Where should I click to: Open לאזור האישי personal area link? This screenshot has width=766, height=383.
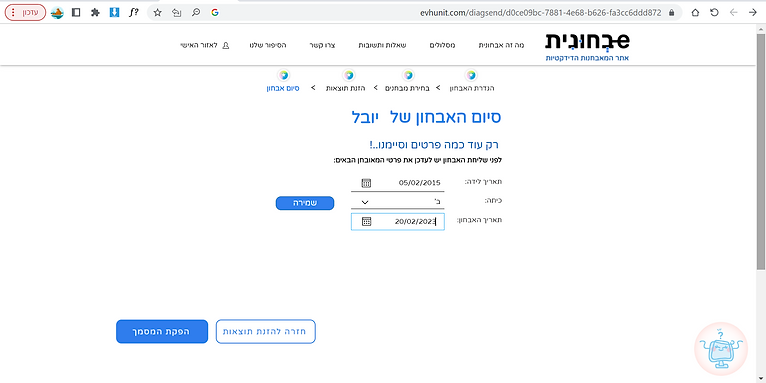205,45
